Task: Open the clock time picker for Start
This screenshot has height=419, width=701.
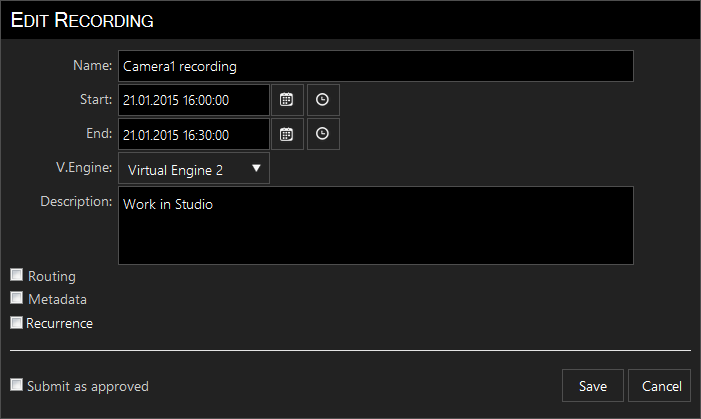Action: [323, 100]
